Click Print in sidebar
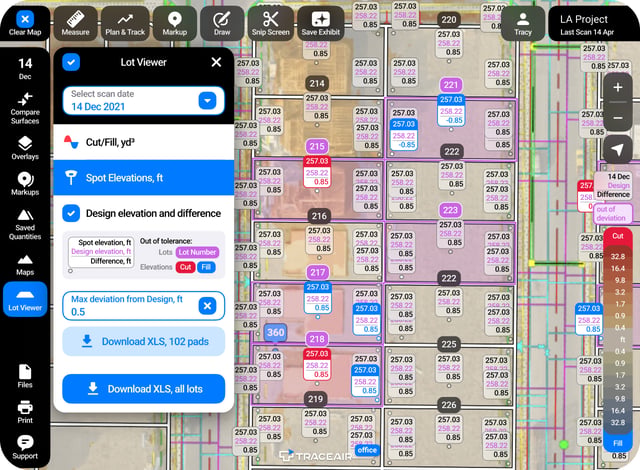This screenshot has height=470, width=640. pyautogui.click(x=25, y=412)
